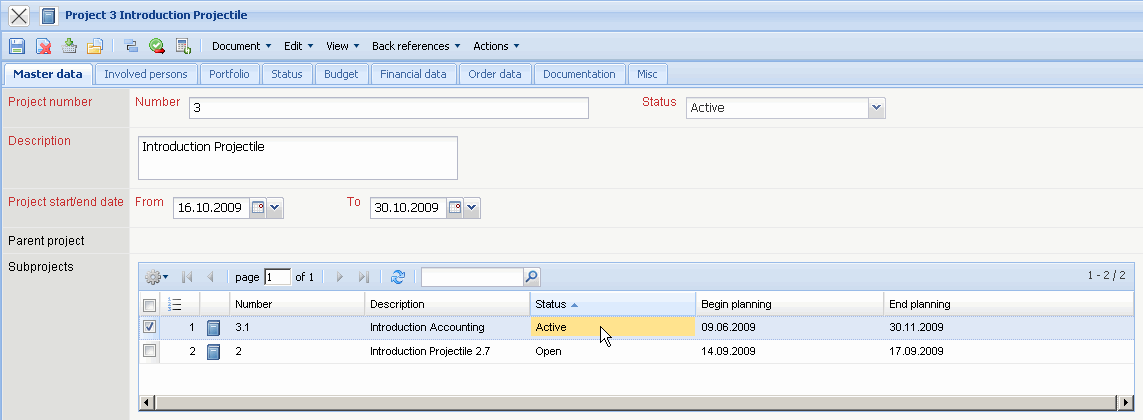1143x420 pixels.
Task: Check the Introduction Projectile 2.7 row checkbox
Action: point(149,351)
